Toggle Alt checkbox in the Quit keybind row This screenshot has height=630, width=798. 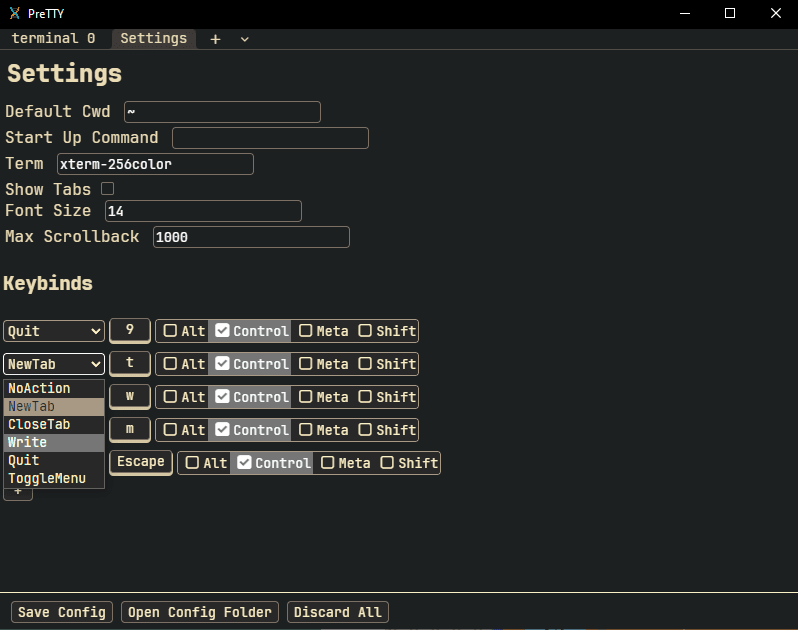[171, 331]
